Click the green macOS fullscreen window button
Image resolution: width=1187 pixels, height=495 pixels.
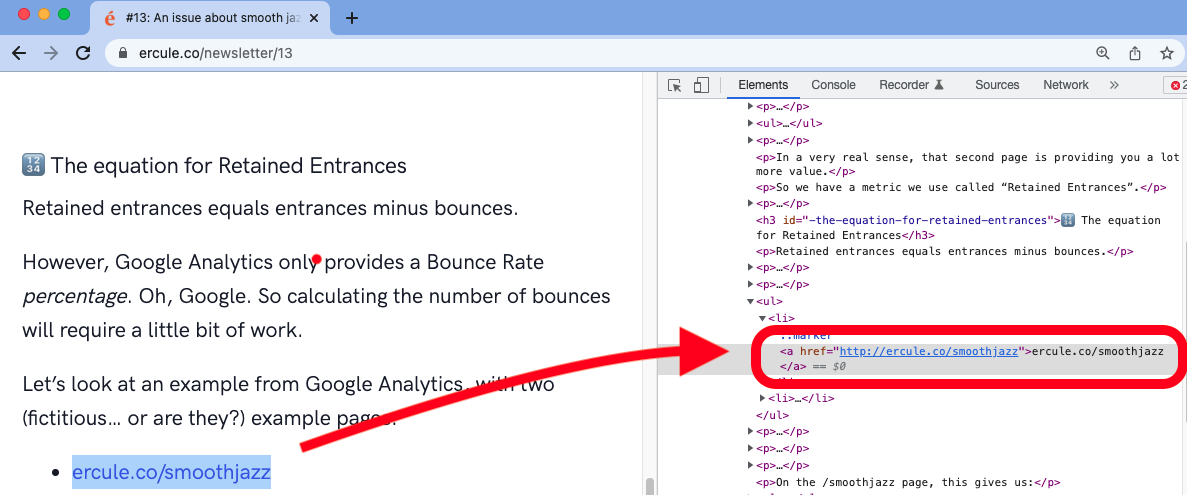tap(64, 14)
